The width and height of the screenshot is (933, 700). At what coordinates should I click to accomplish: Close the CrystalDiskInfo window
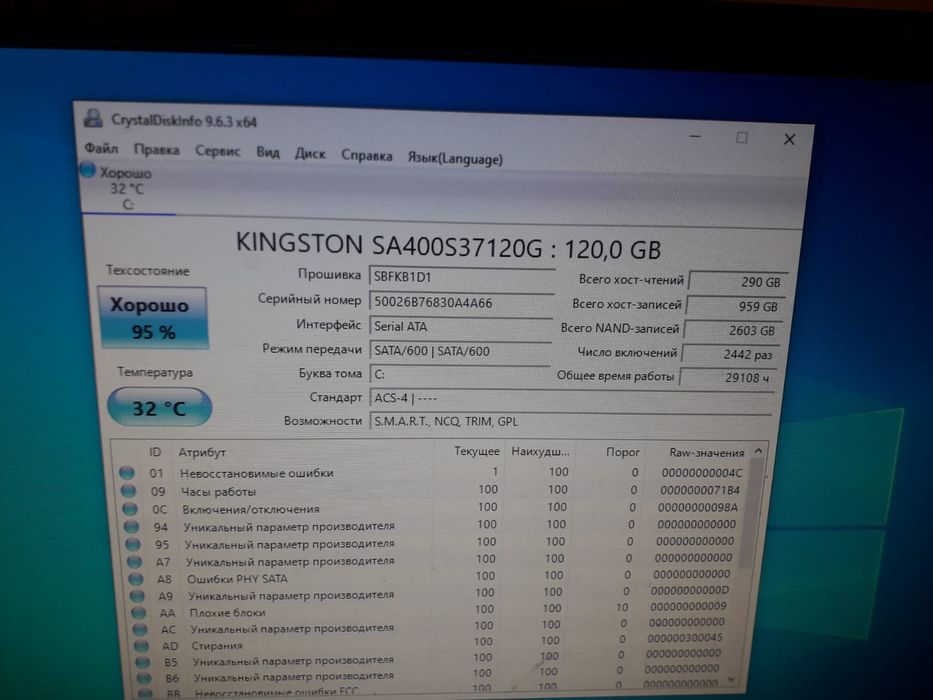tap(790, 139)
